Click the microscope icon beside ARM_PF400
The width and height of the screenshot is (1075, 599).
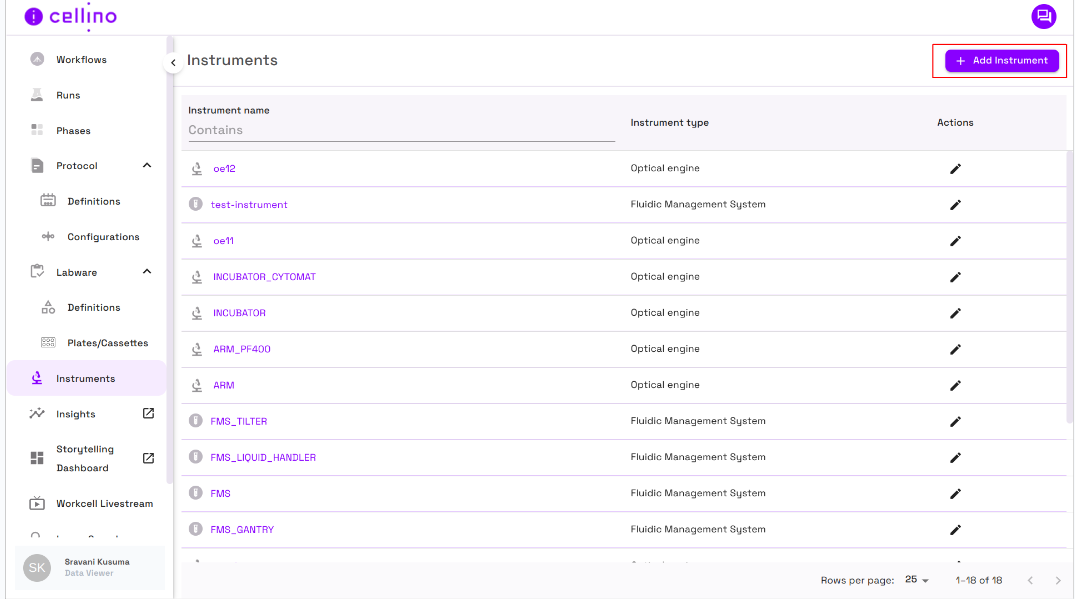197,349
